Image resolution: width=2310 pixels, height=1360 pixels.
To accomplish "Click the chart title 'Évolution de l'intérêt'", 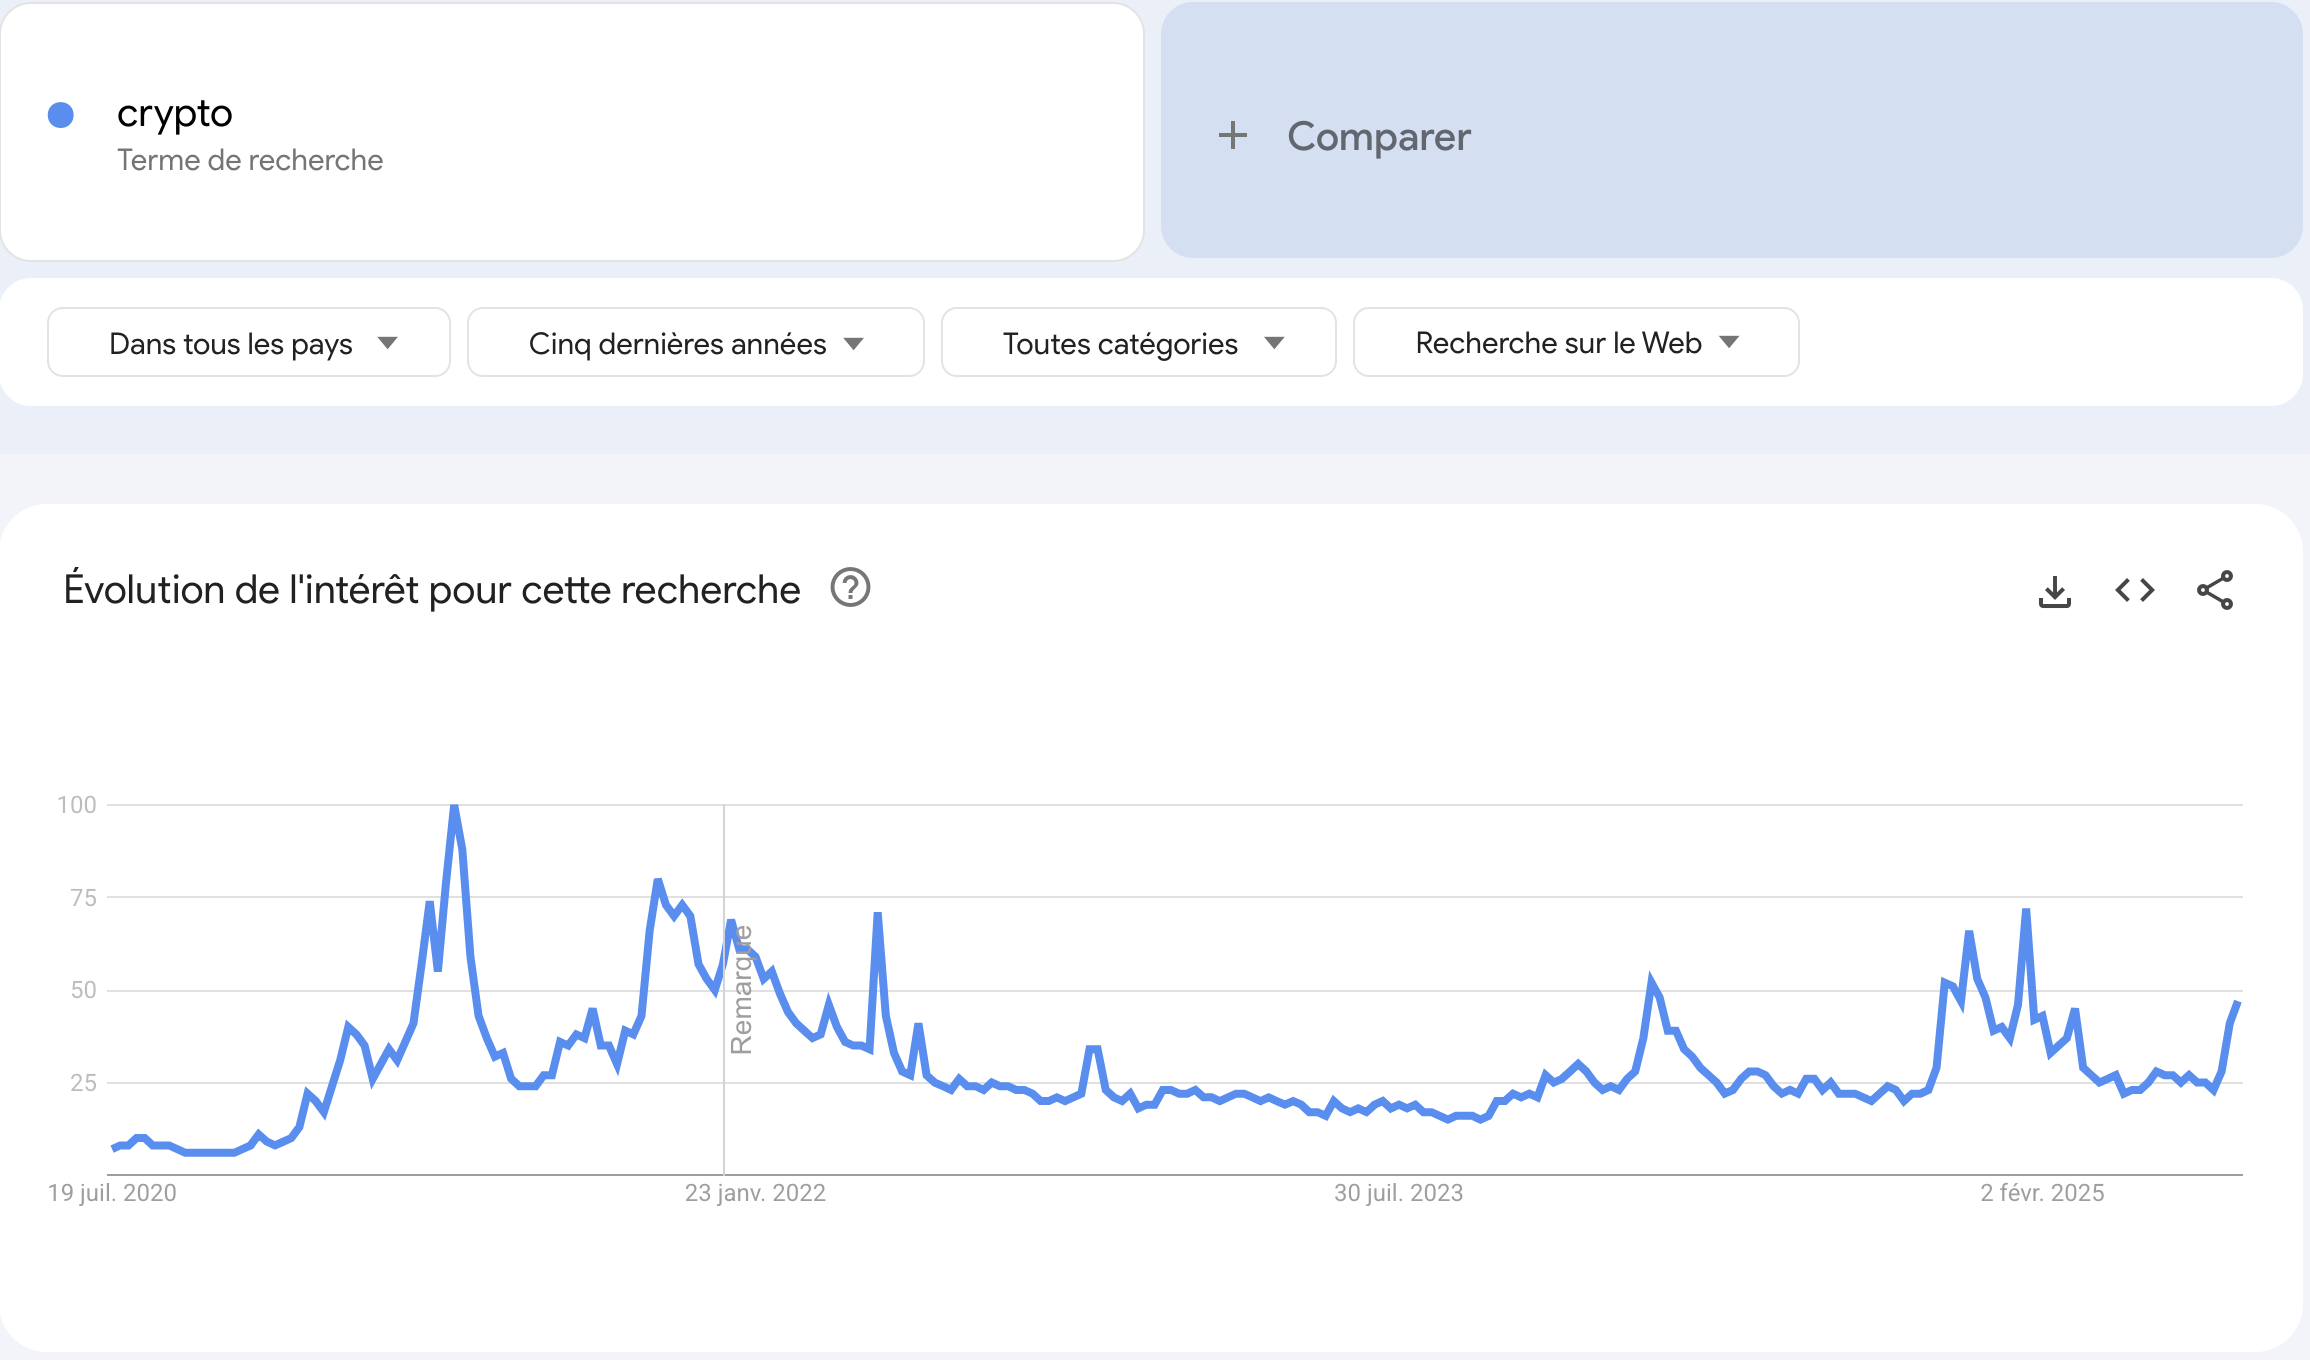I will point(432,589).
